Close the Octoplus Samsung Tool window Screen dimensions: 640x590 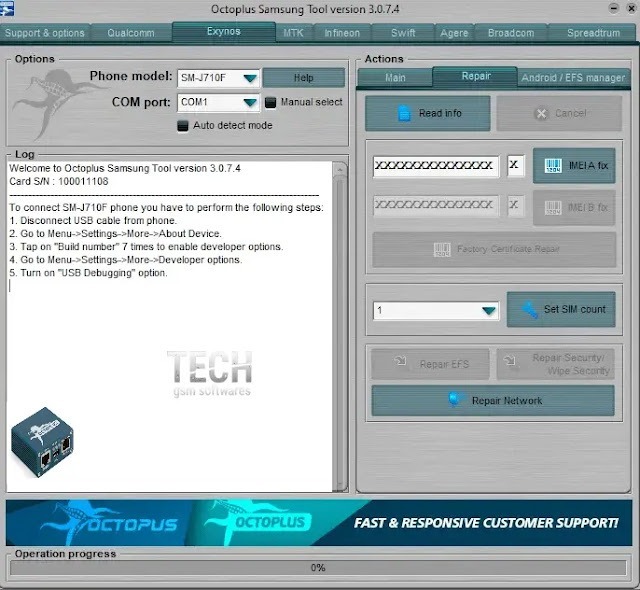pyautogui.click(x=631, y=8)
